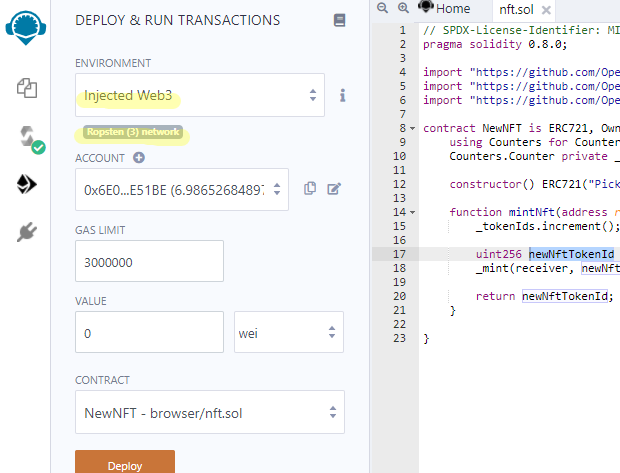Click the function mintNft declaration line
Viewport: 620px width, 473px height.
[535, 212]
